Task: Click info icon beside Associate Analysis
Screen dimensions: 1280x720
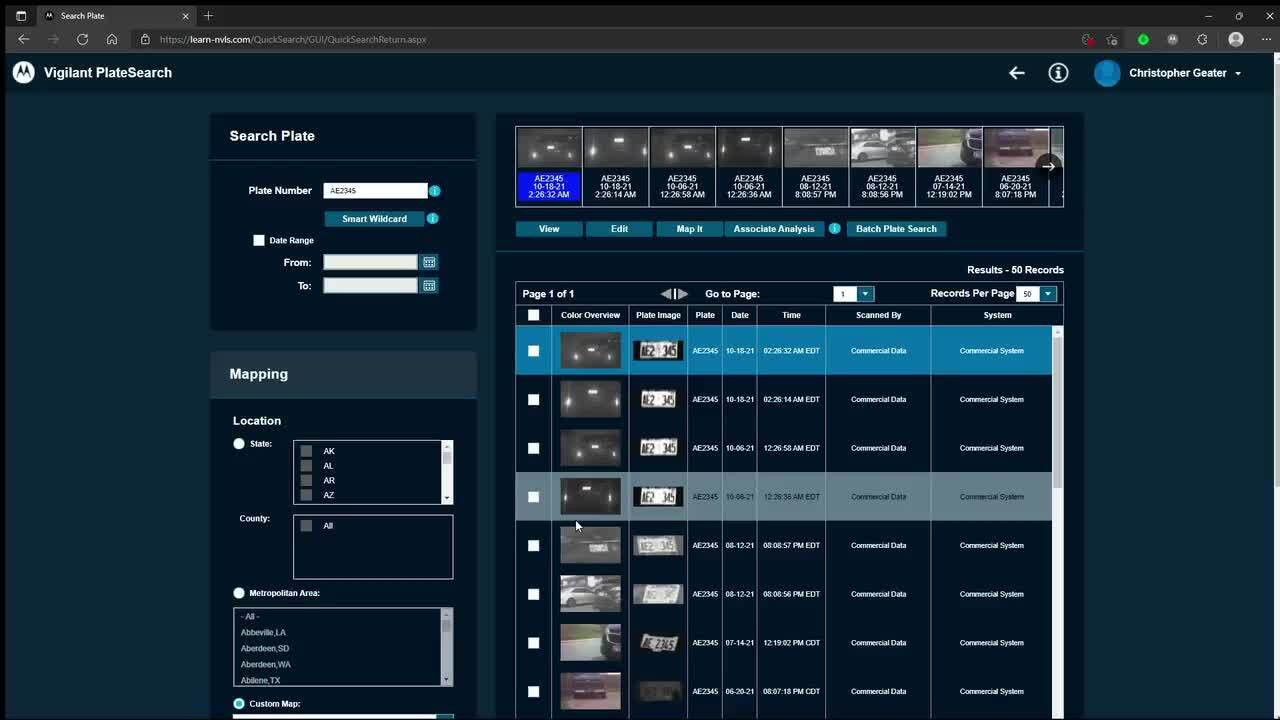Action: coord(835,229)
